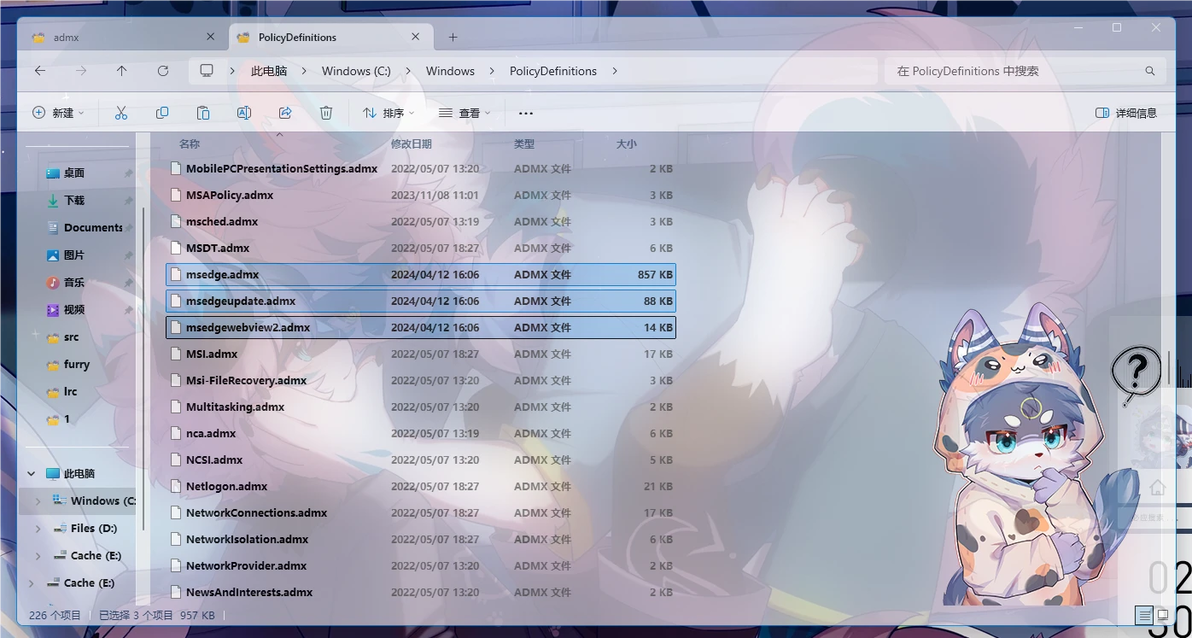
Task: Click Windows (C:) in the breadcrumb path
Action: click(x=356, y=71)
